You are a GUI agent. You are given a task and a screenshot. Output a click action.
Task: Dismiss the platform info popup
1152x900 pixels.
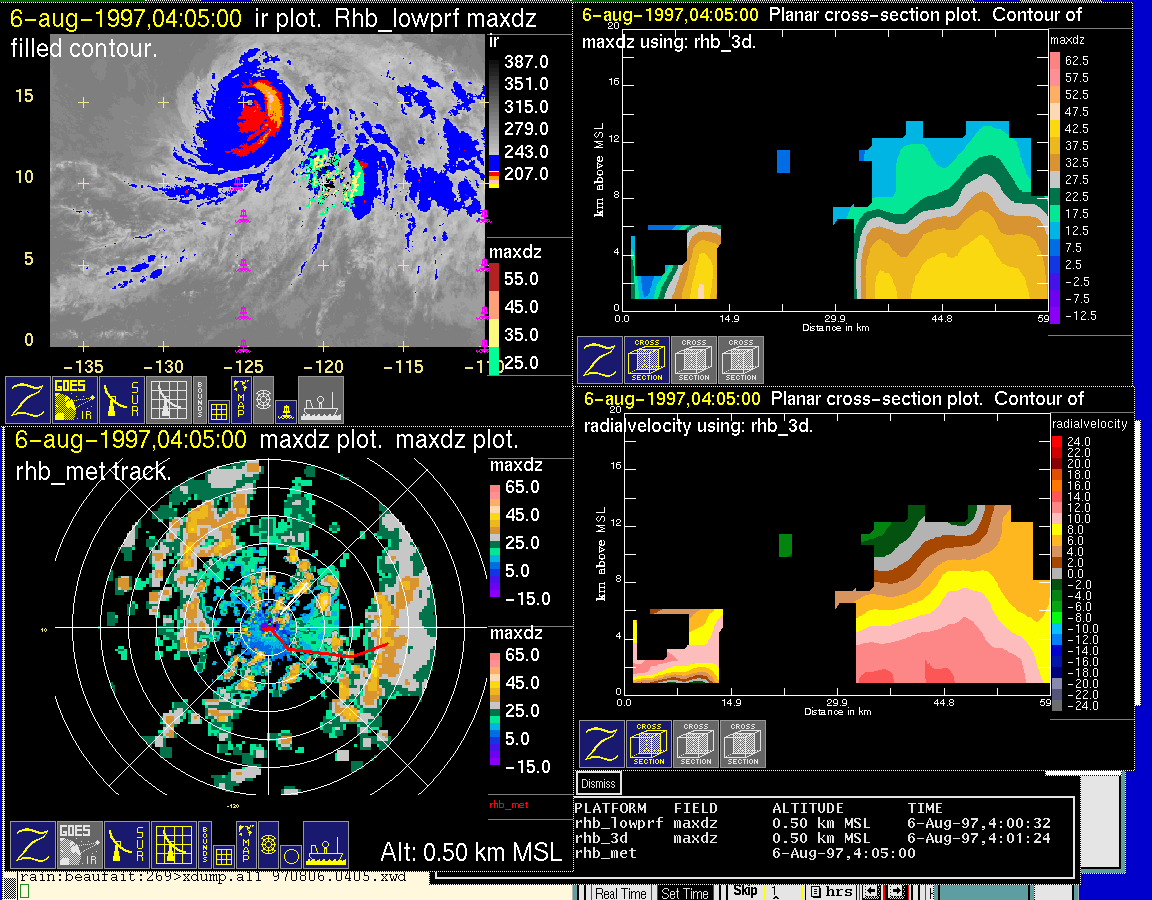(x=599, y=783)
